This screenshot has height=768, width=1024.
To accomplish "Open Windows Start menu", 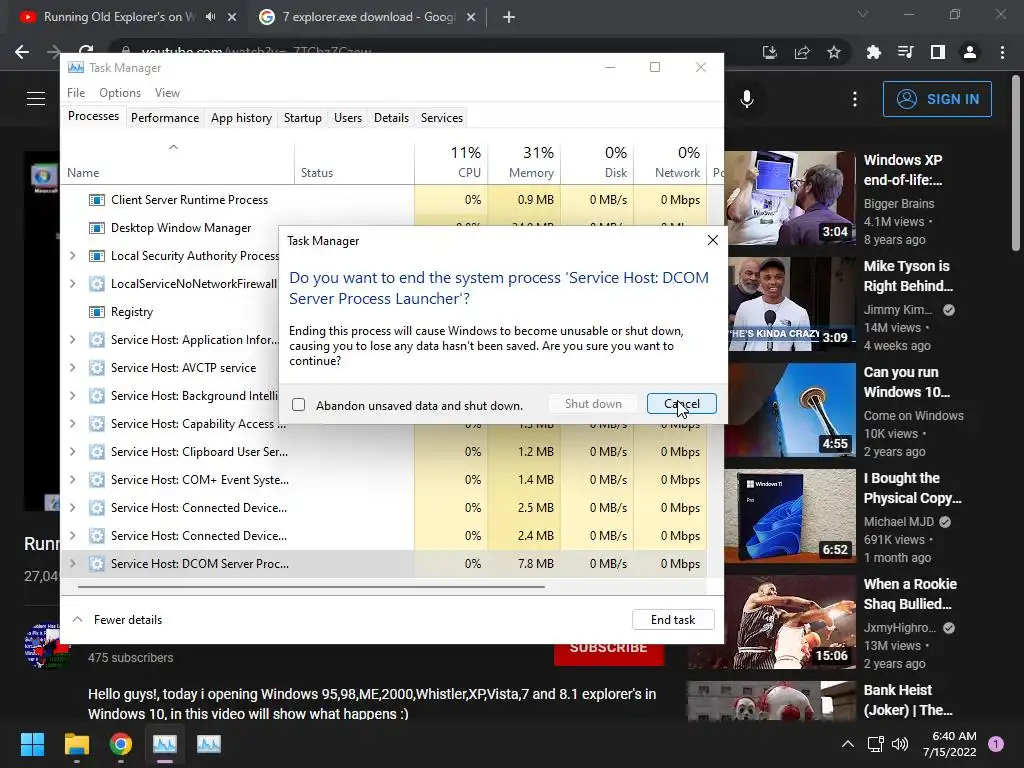I will 32,744.
